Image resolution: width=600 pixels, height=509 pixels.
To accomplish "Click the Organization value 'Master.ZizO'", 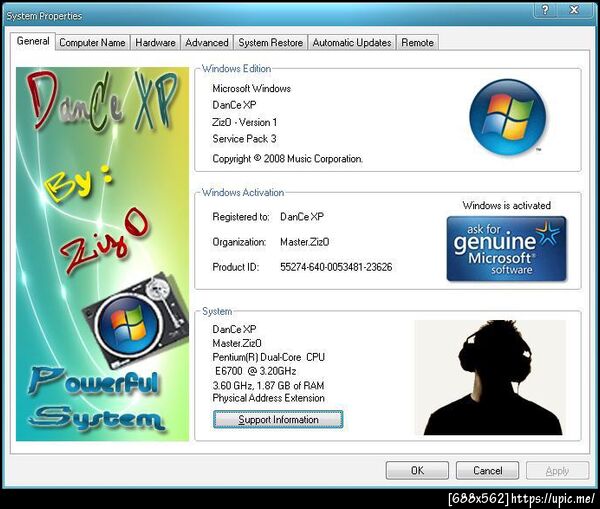I will (x=305, y=242).
